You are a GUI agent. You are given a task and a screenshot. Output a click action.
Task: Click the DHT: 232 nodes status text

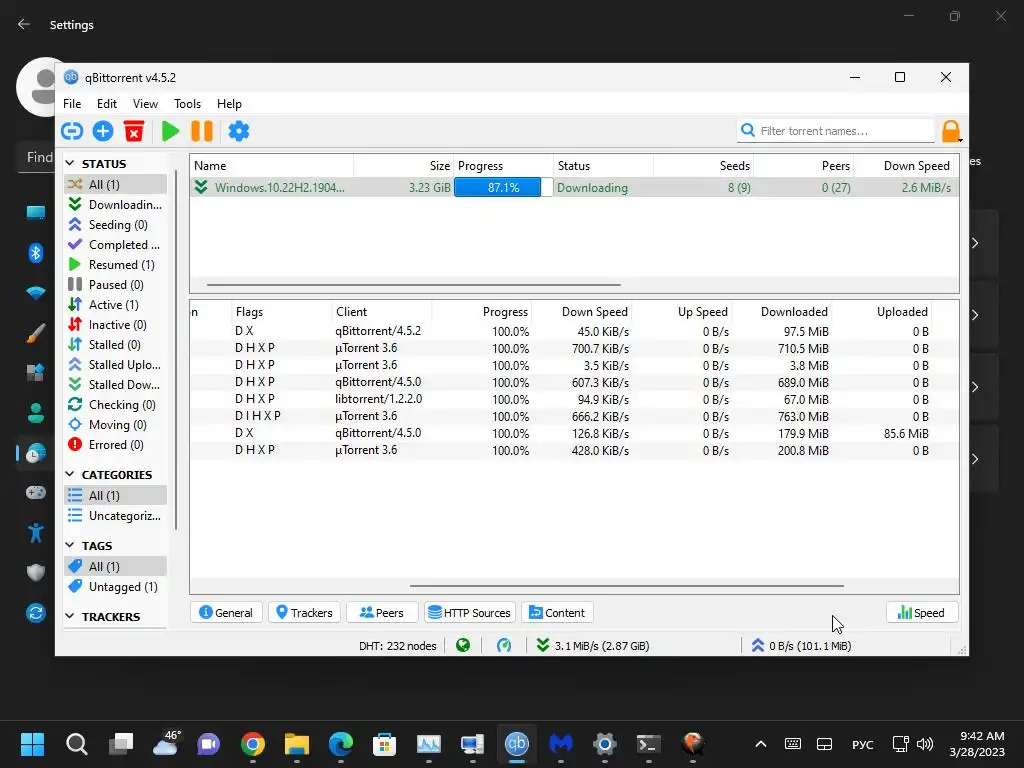(x=397, y=646)
